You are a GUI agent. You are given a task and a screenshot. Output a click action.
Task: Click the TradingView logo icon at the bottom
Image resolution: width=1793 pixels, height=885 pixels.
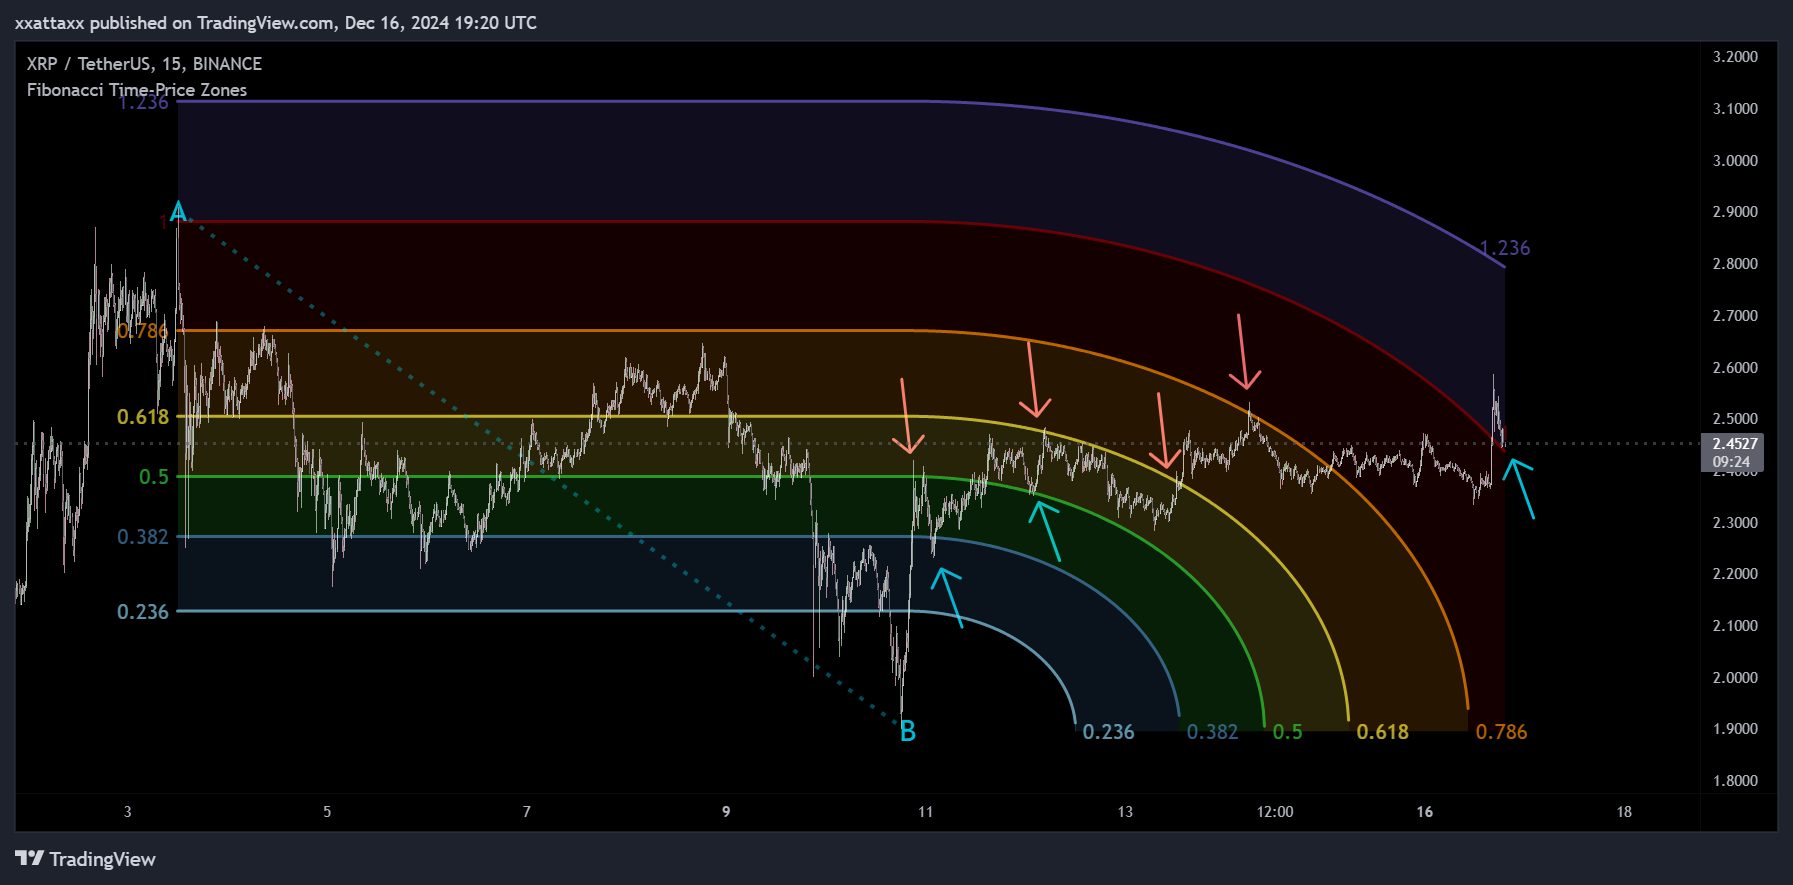(30, 858)
